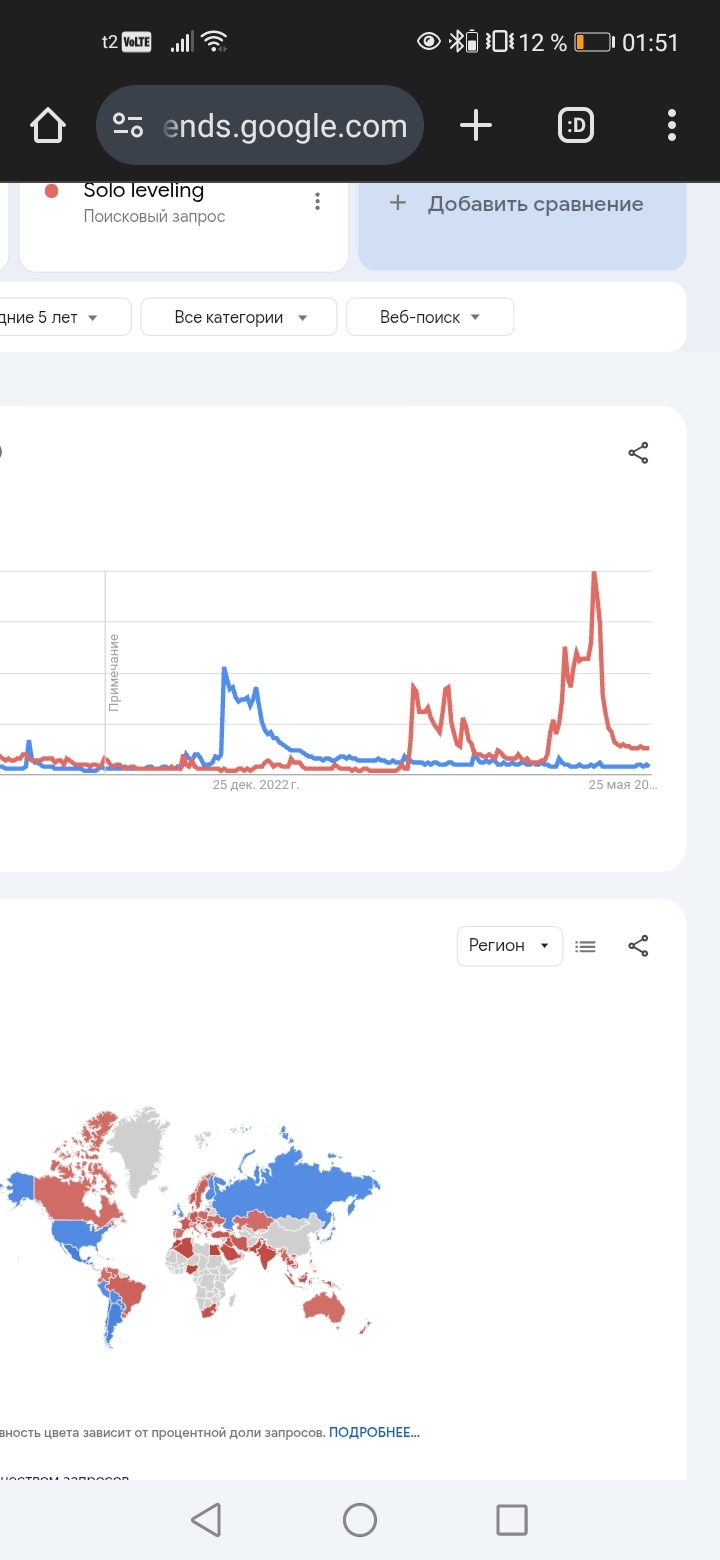
Task: Click the Solo leveling red color dot
Action: click(52, 191)
